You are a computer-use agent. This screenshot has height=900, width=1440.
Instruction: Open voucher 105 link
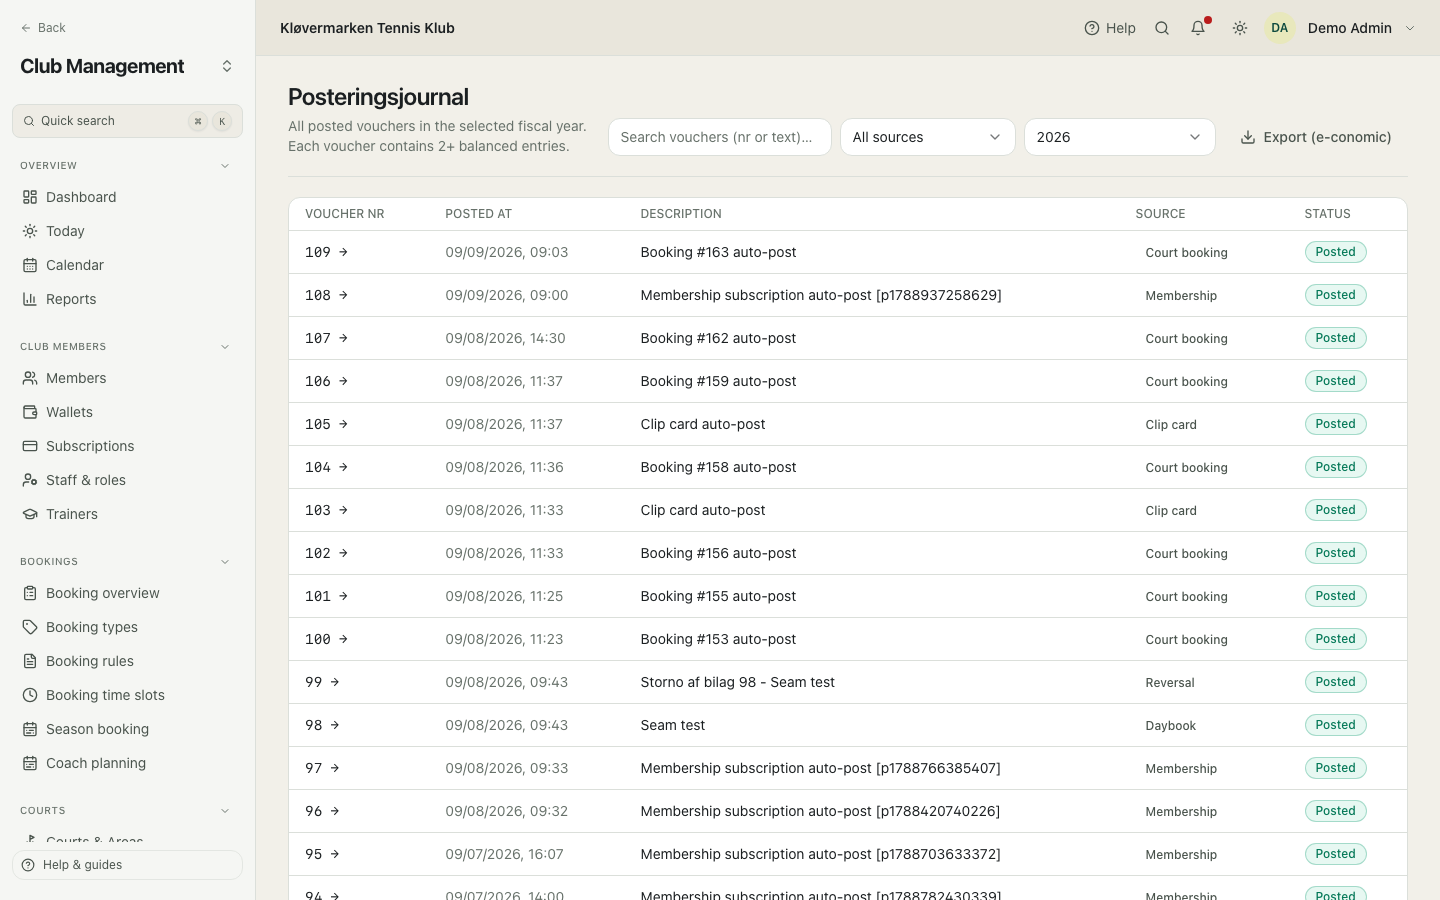tap(327, 424)
